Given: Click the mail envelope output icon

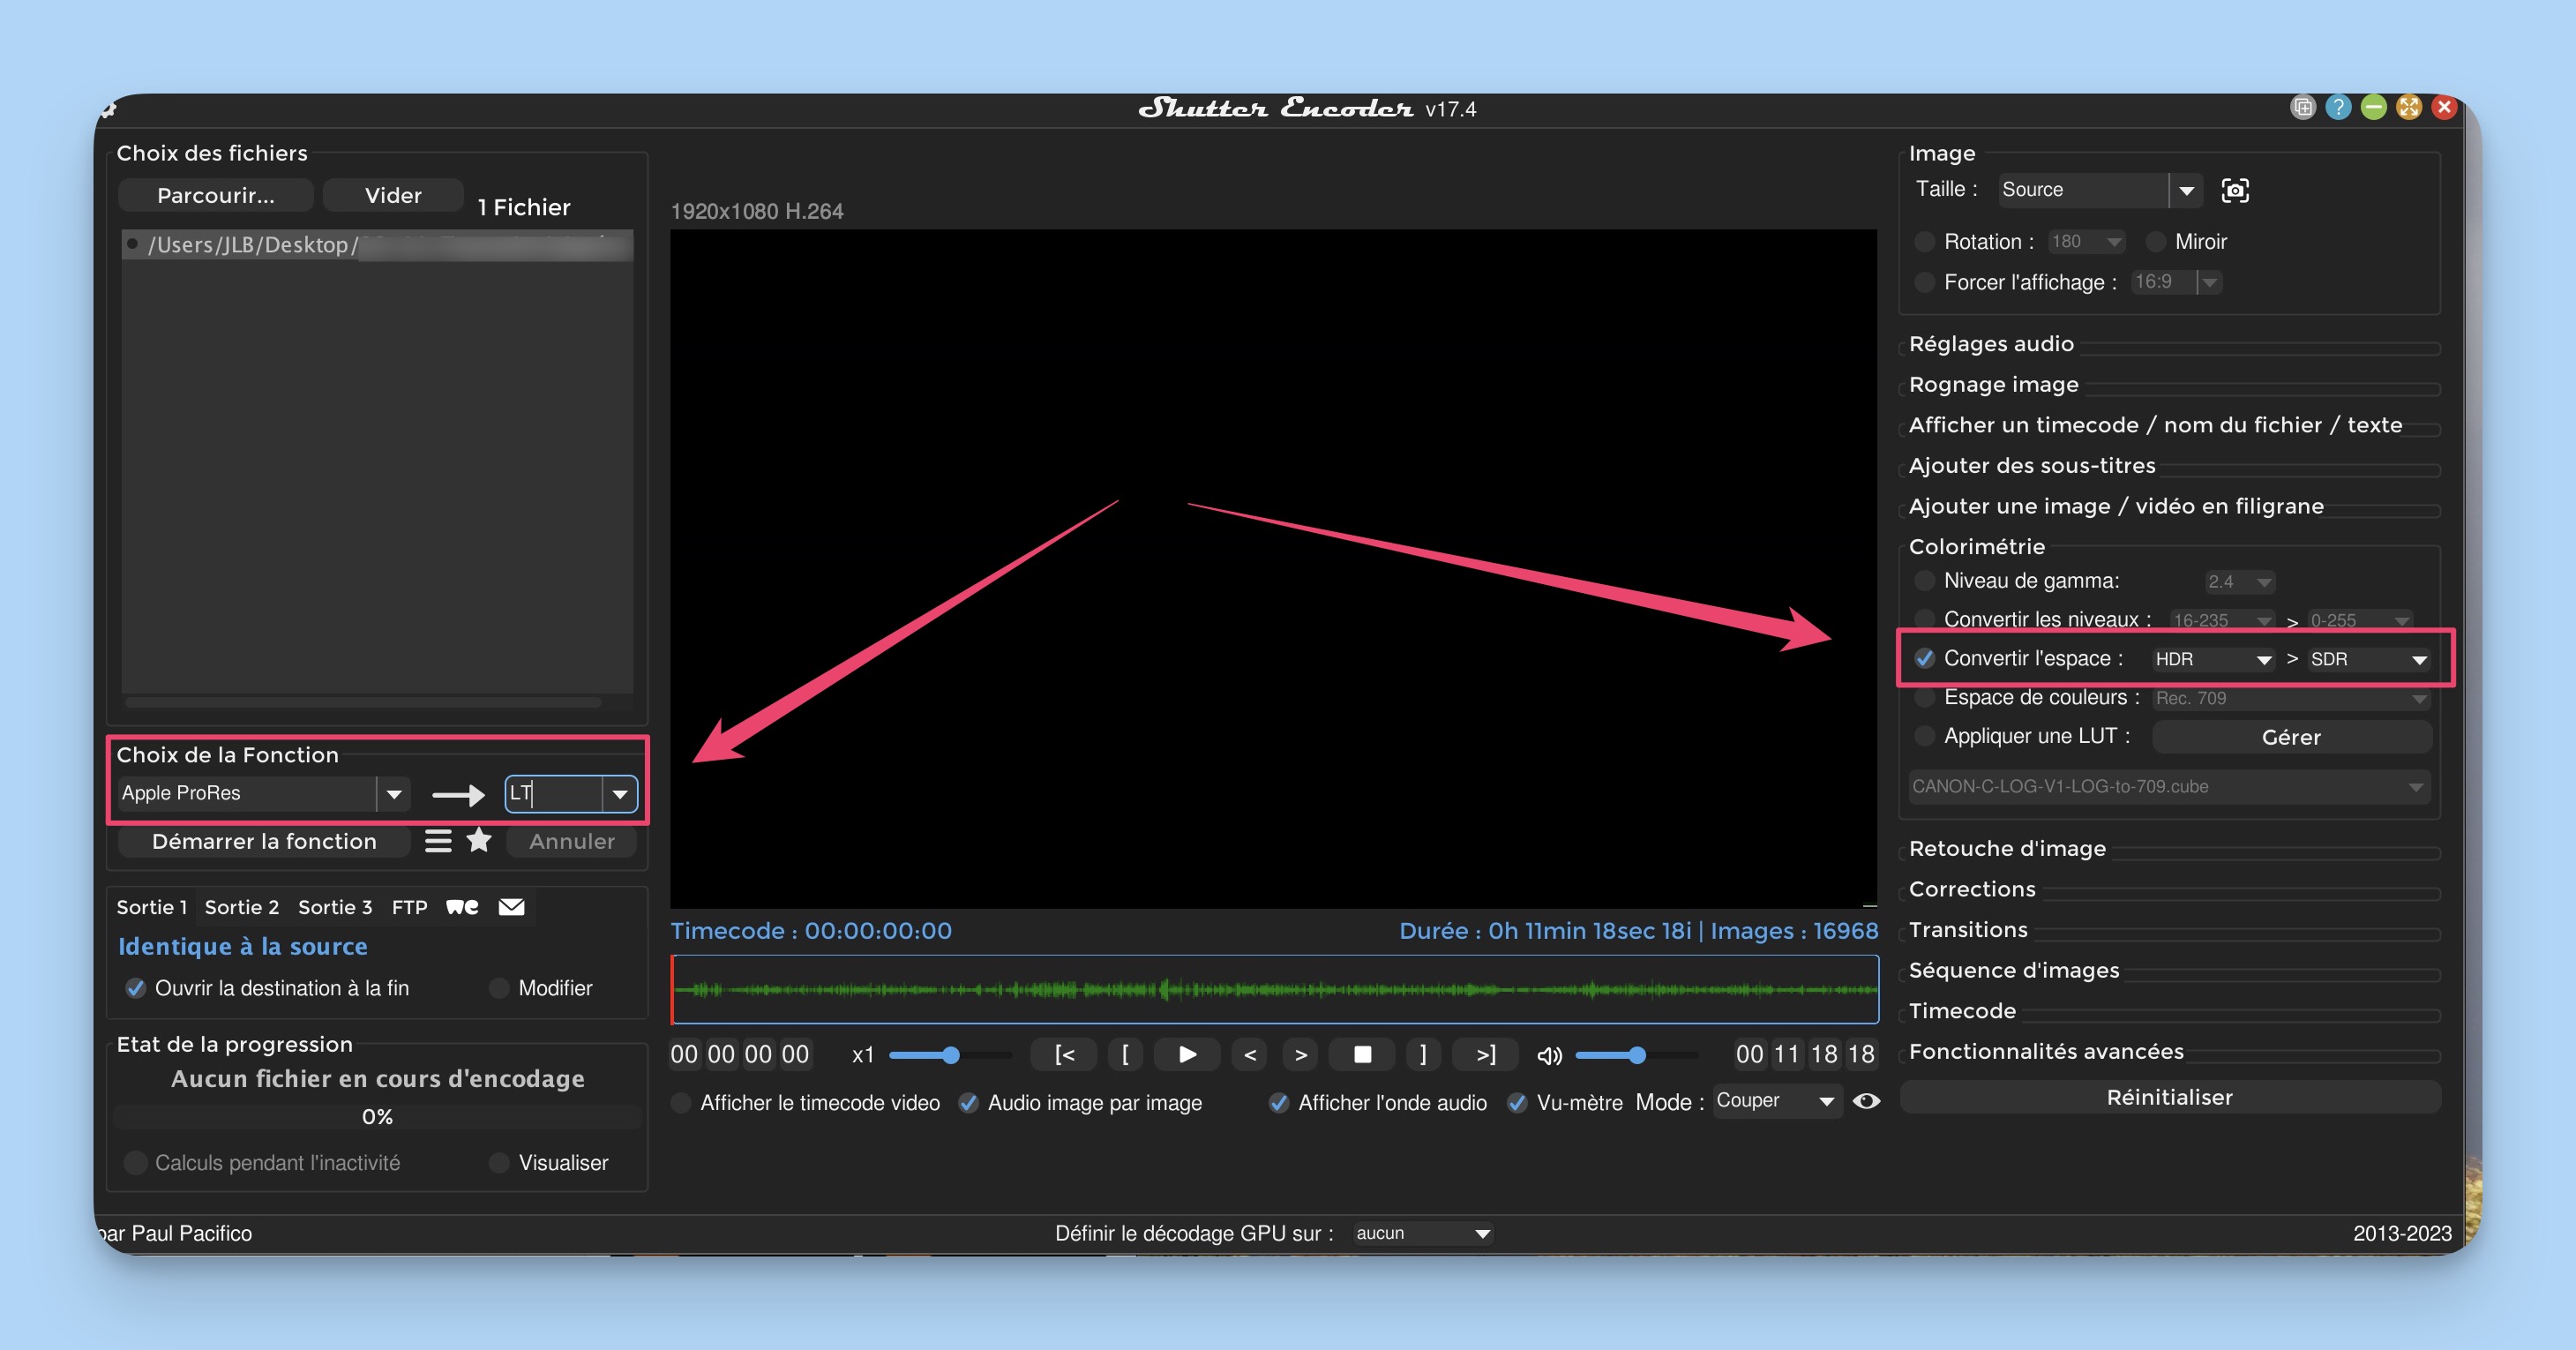Looking at the screenshot, I should 511,907.
